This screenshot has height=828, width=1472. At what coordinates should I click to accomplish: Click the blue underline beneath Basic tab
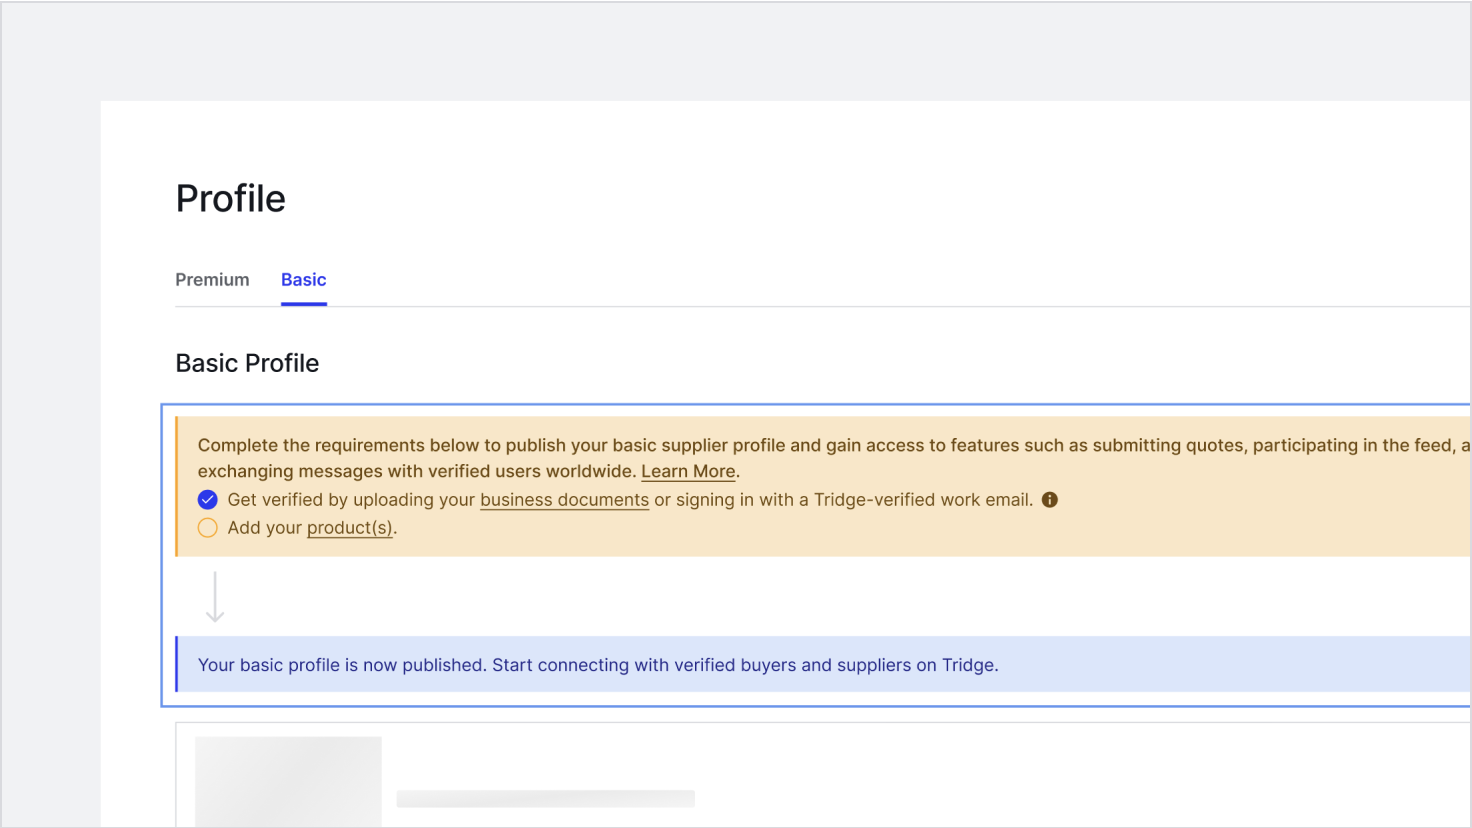pyautogui.click(x=303, y=303)
